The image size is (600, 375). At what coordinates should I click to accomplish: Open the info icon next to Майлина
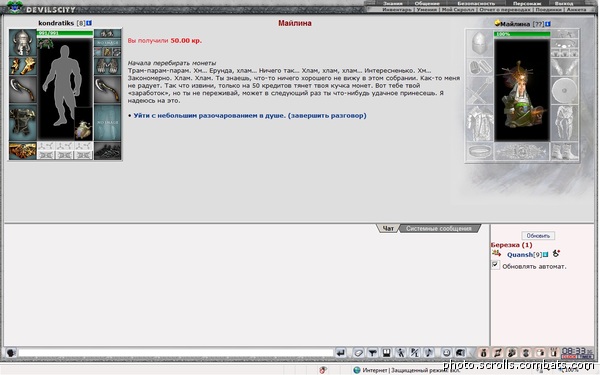[548, 24]
